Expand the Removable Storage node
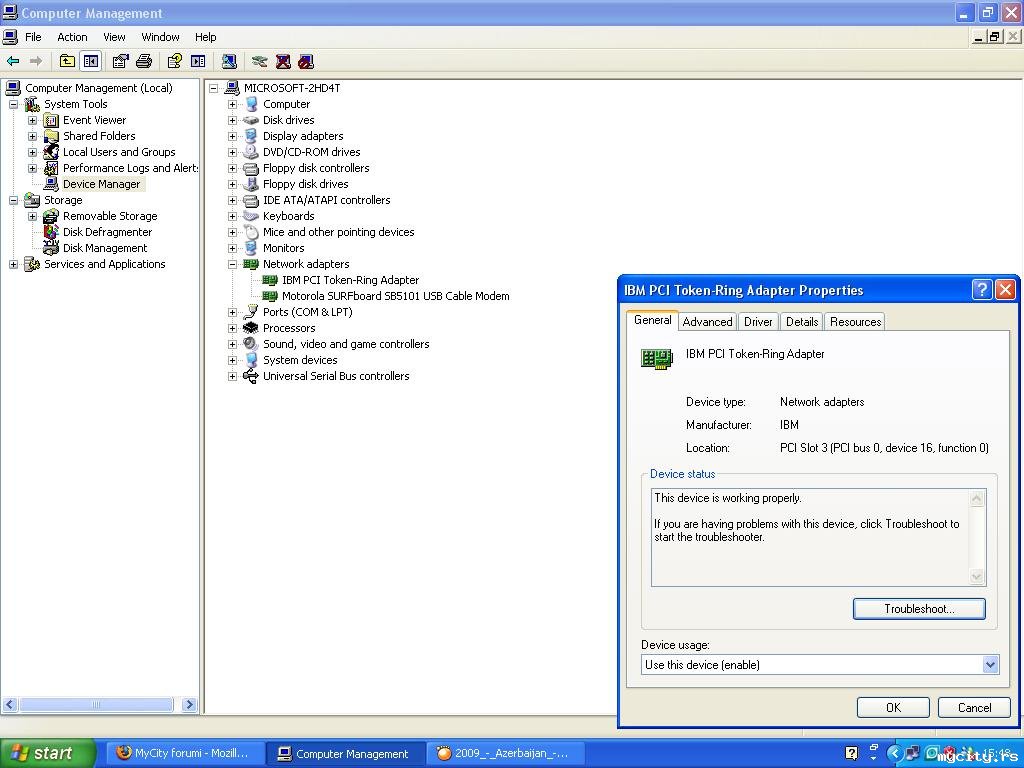 [32, 216]
